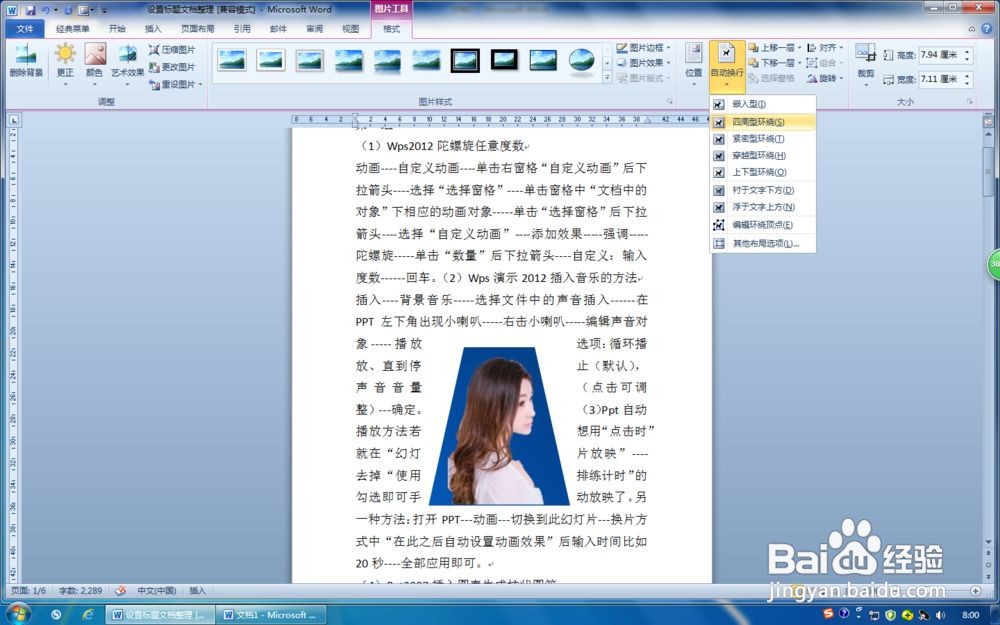
Task: Open the Picture Styles group dialog launcher
Action: click(x=670, y=101)
